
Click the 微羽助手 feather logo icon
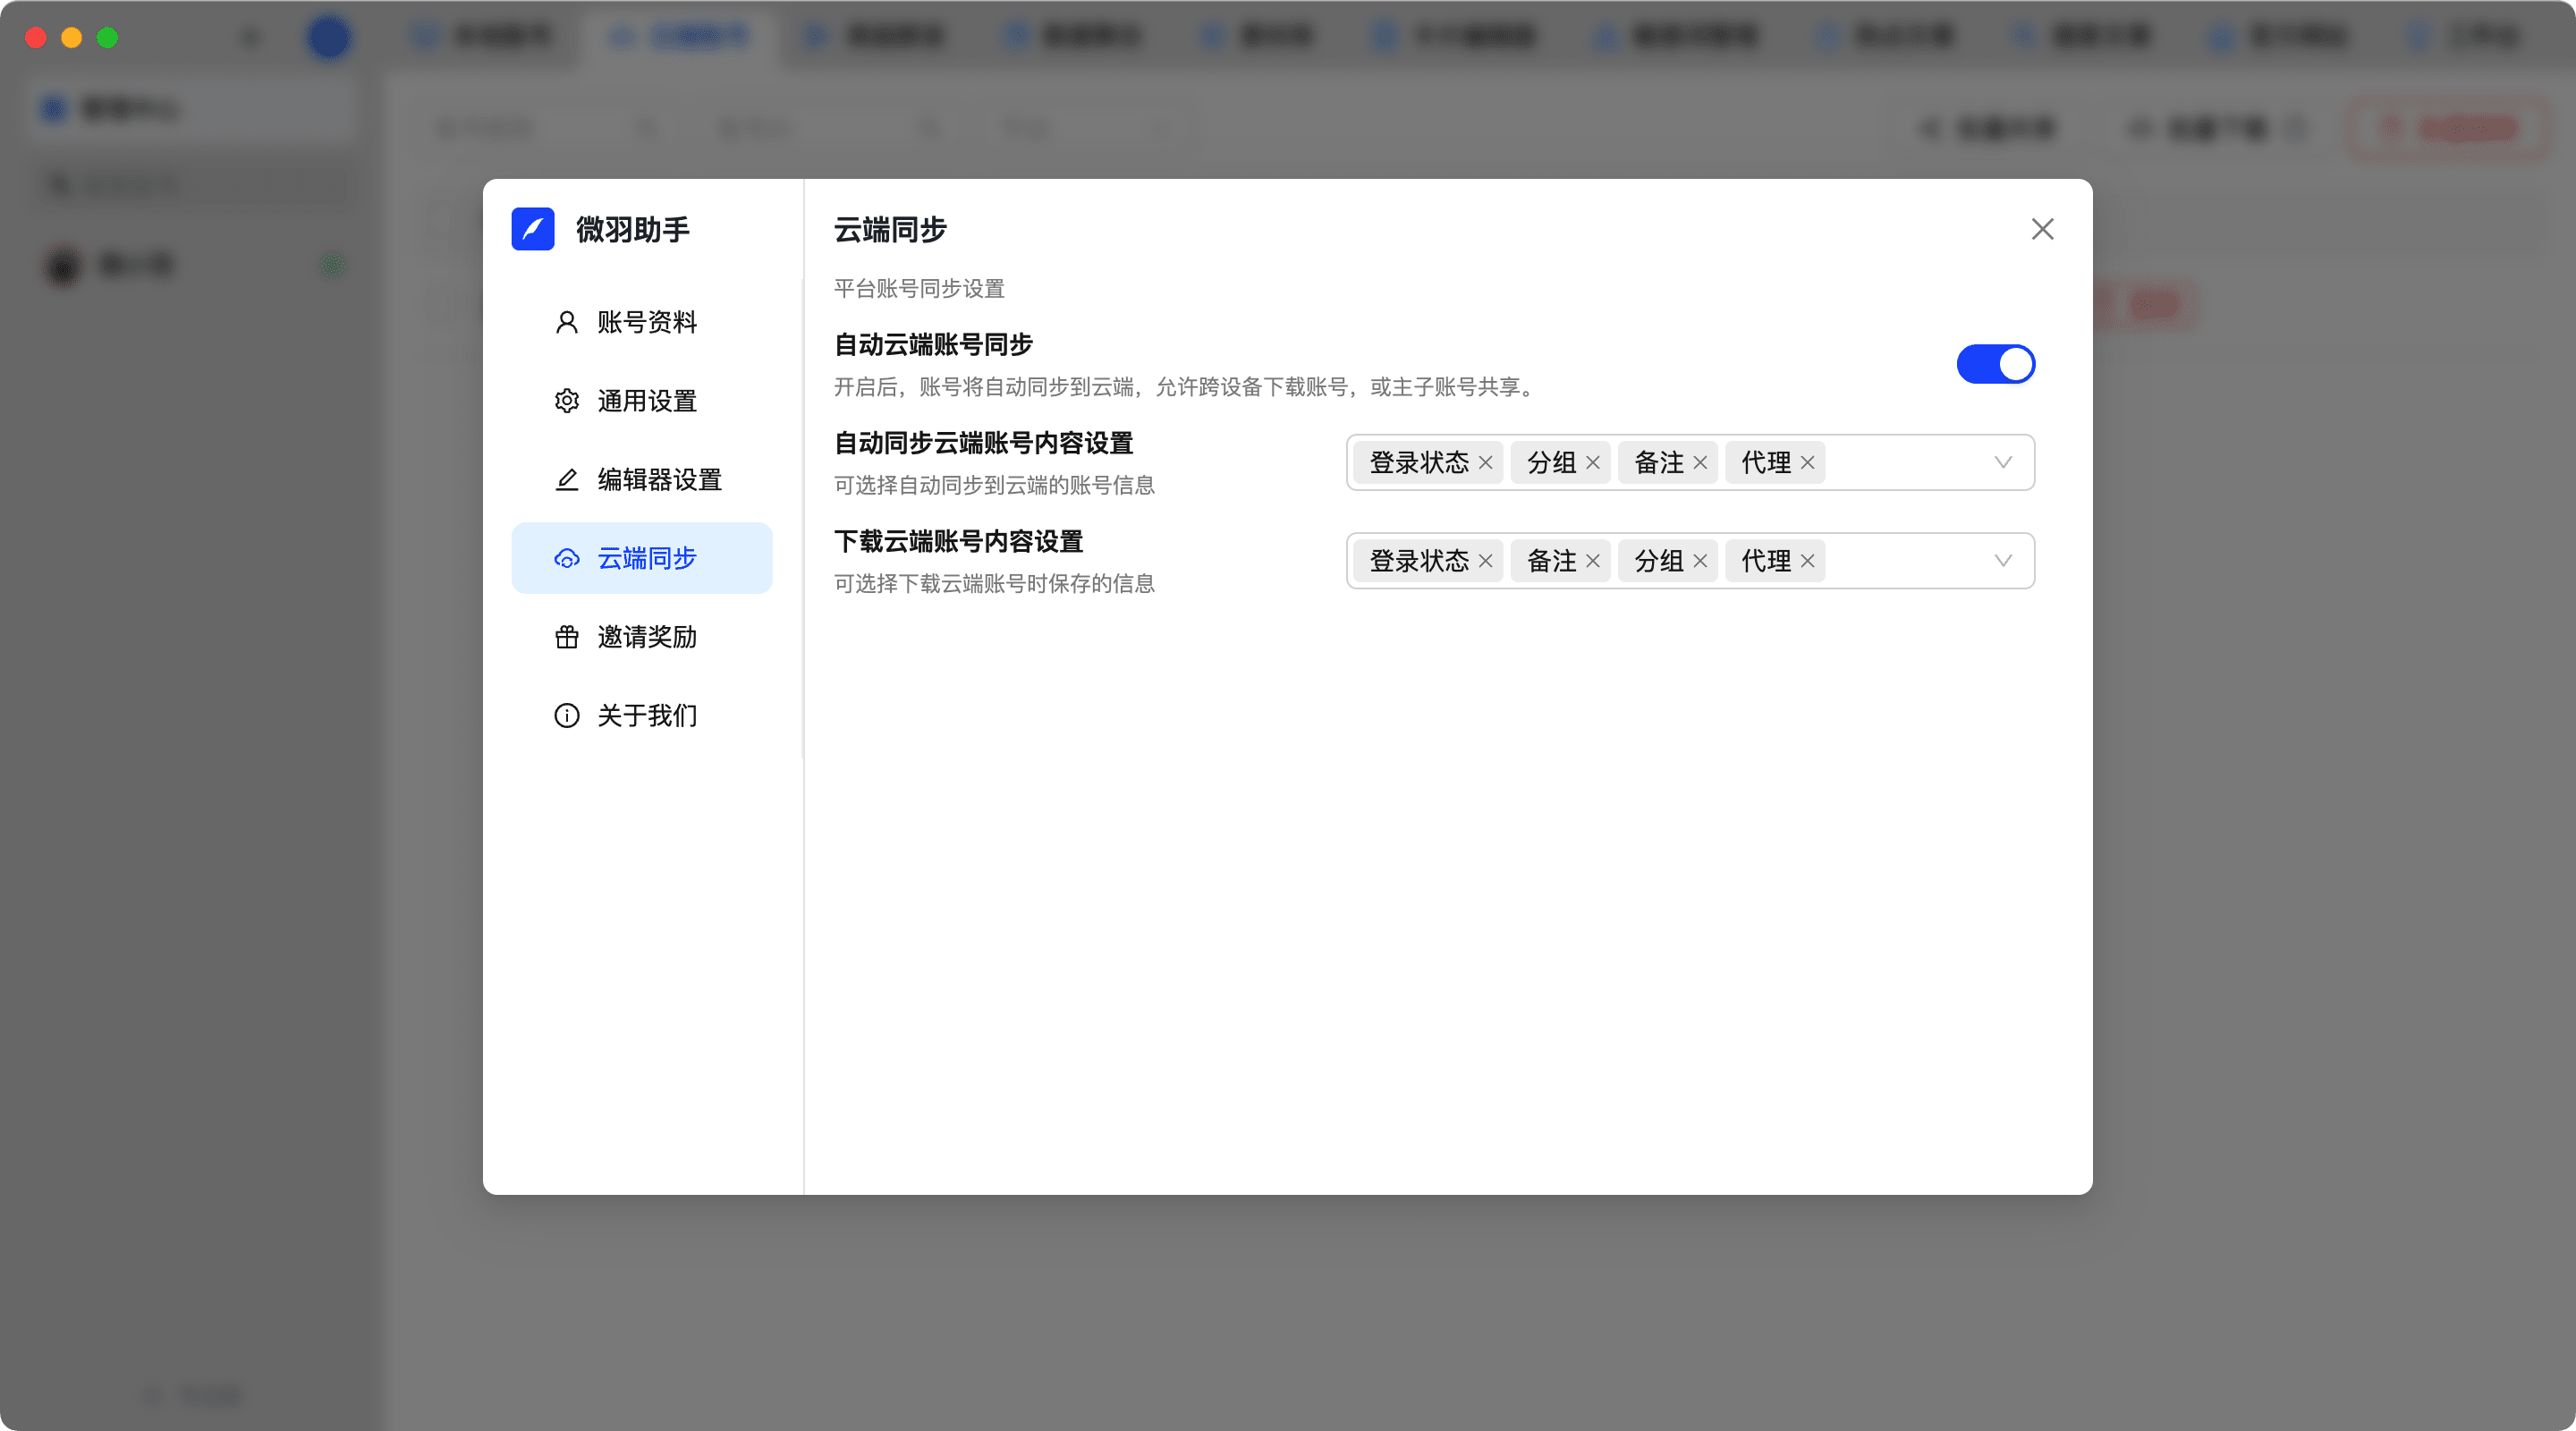[532, 229]
